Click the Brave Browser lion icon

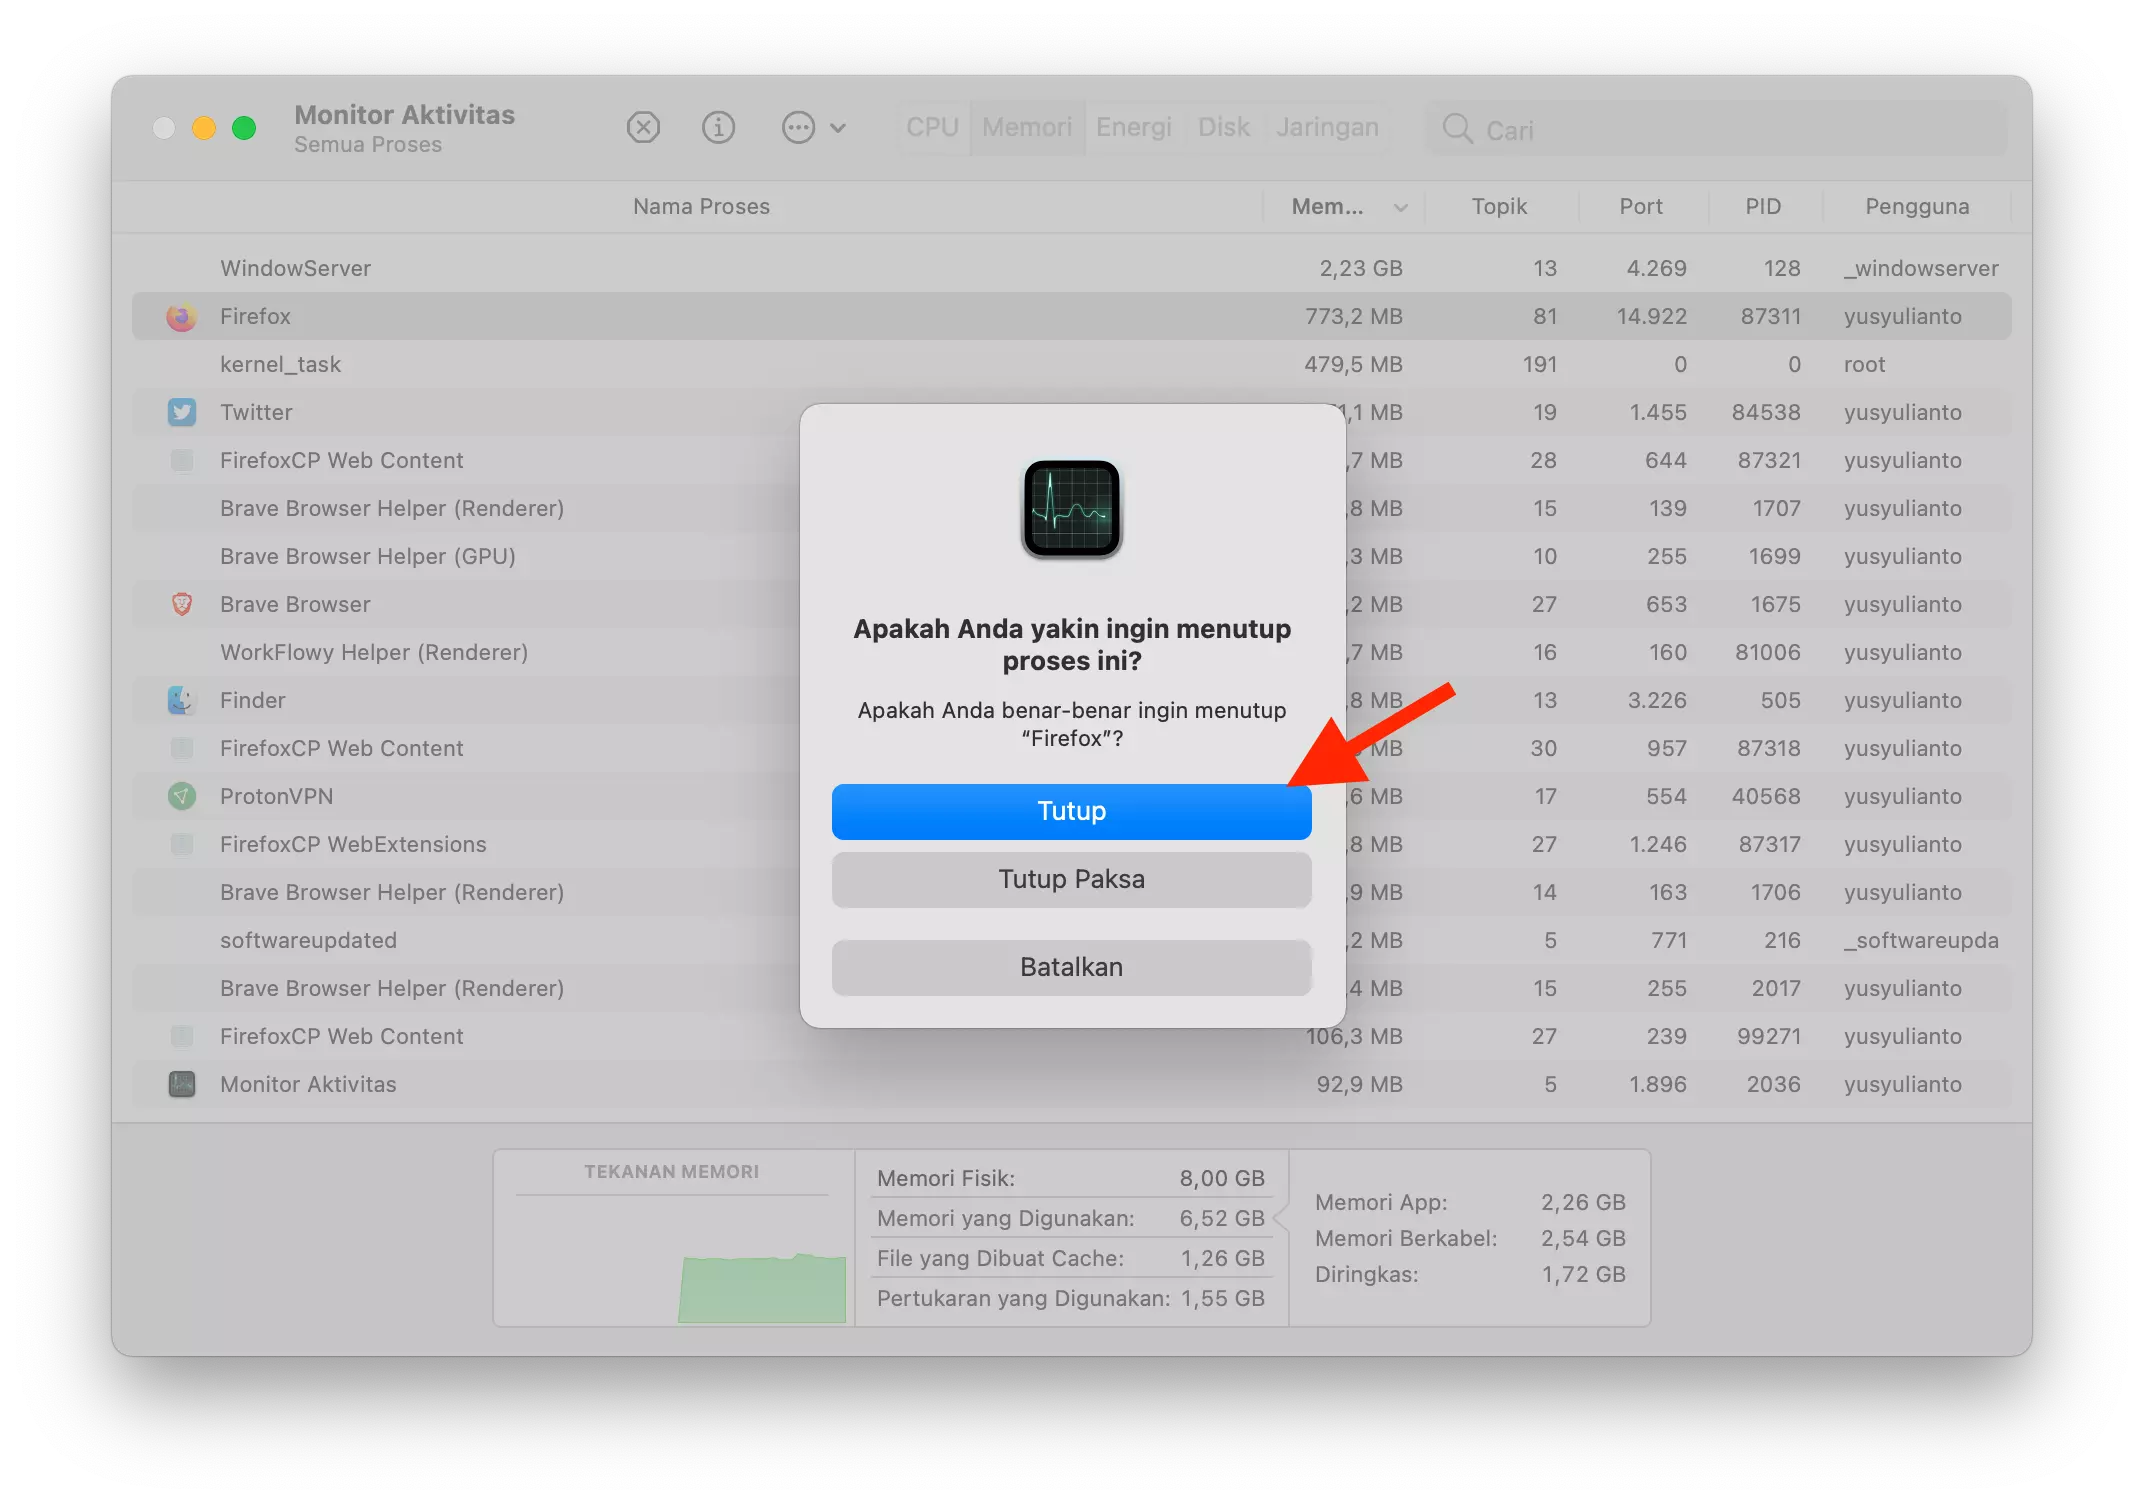(x=181, y=604)
